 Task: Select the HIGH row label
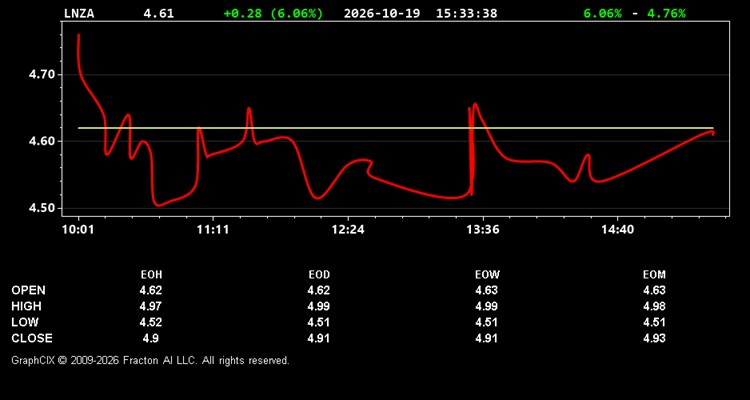point(27,306)
